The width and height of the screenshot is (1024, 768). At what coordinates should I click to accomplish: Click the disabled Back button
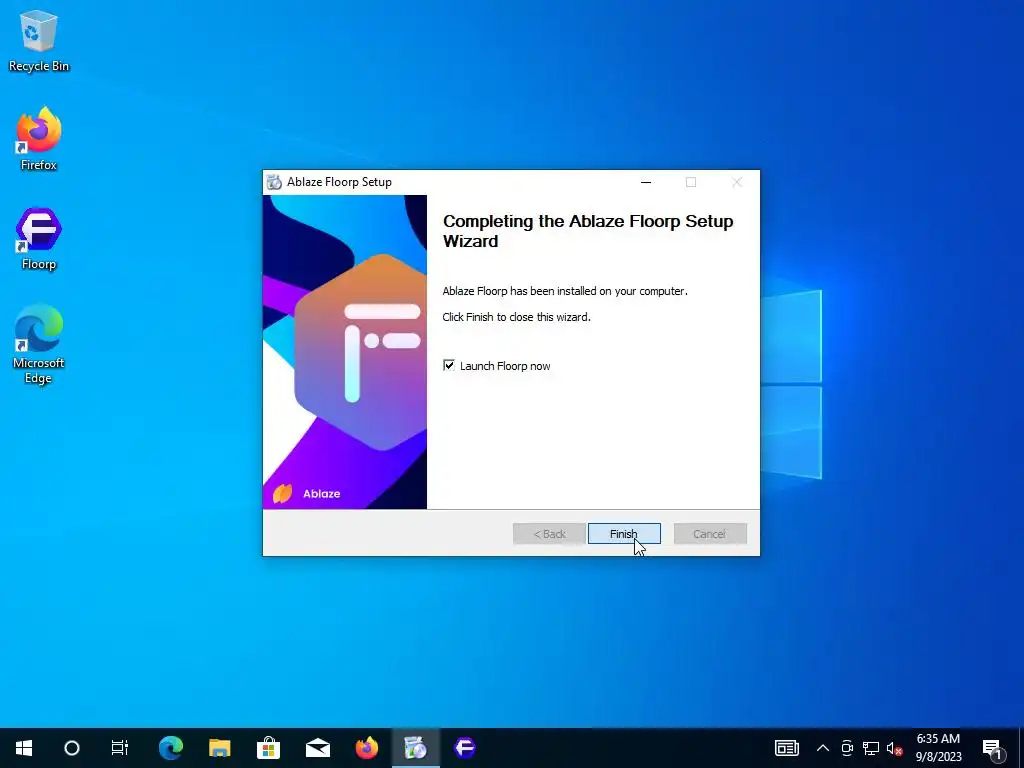[549, 534]
